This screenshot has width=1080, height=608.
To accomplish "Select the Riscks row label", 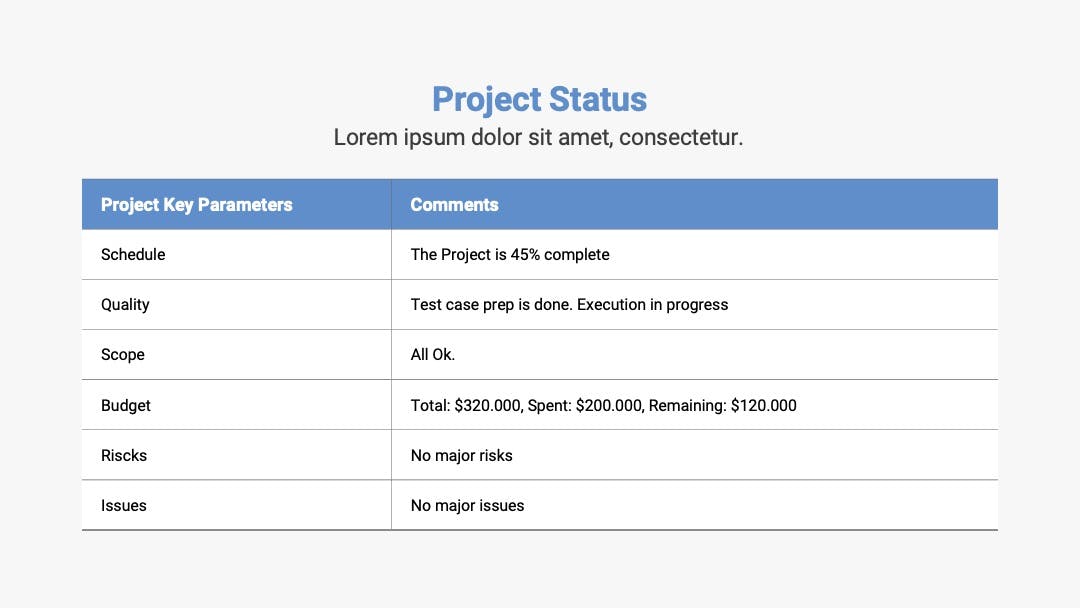I will pyautogui.click(x=124, y=456).
